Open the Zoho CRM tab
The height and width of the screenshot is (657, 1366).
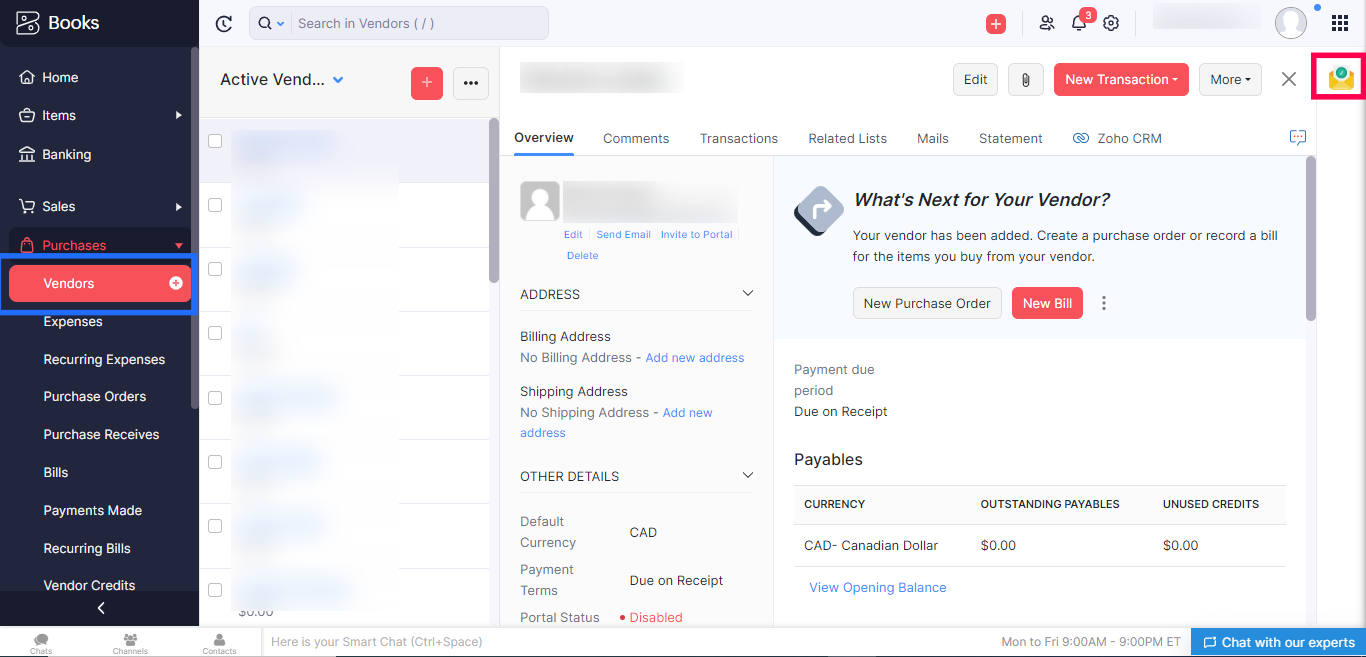tap(1117, 138)
